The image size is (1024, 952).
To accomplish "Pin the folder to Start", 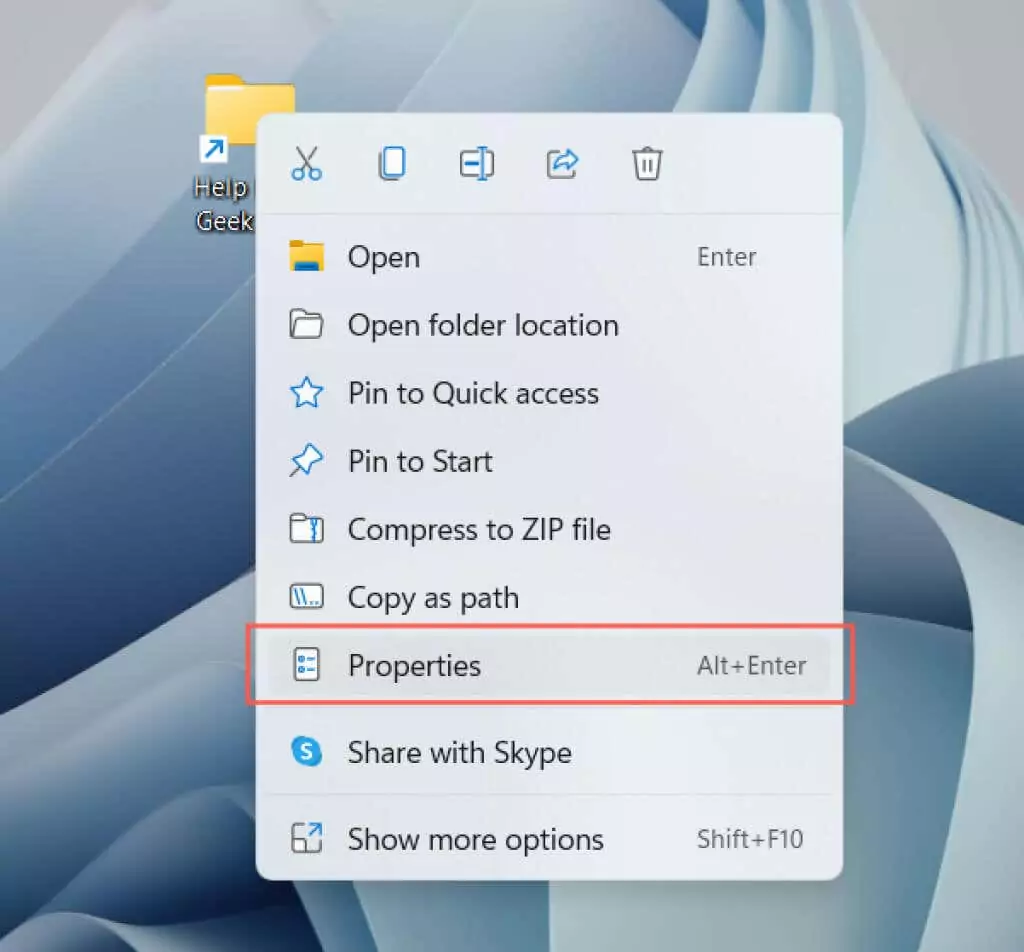I will pyautogui.click(x=420, y=461).
